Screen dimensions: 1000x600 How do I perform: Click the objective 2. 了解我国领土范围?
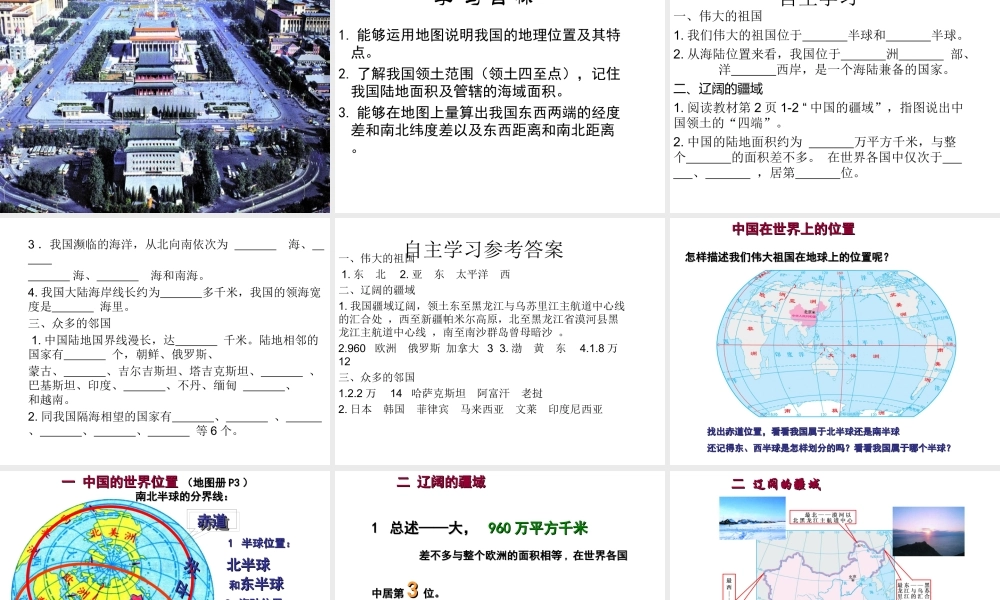click(x=480, y=82)
